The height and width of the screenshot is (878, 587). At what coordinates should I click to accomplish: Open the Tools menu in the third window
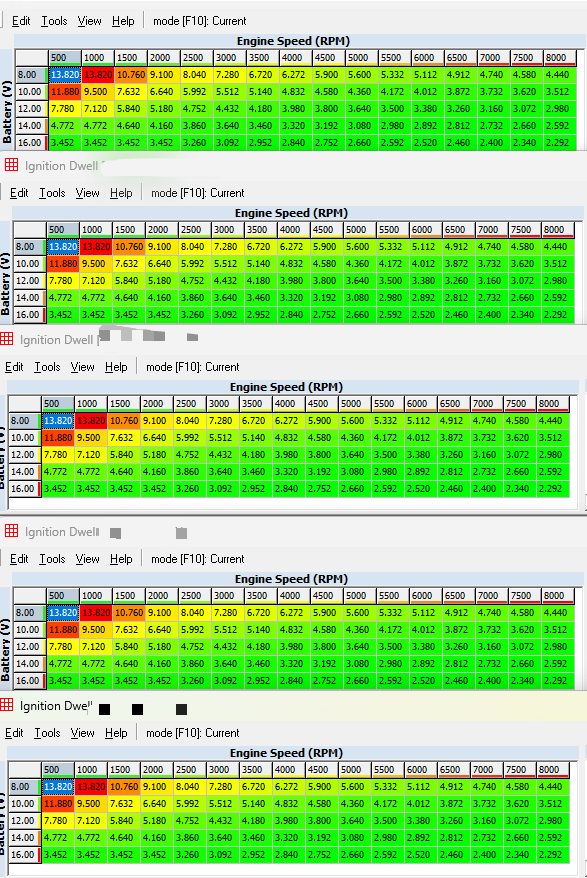(x=47, y=367)
